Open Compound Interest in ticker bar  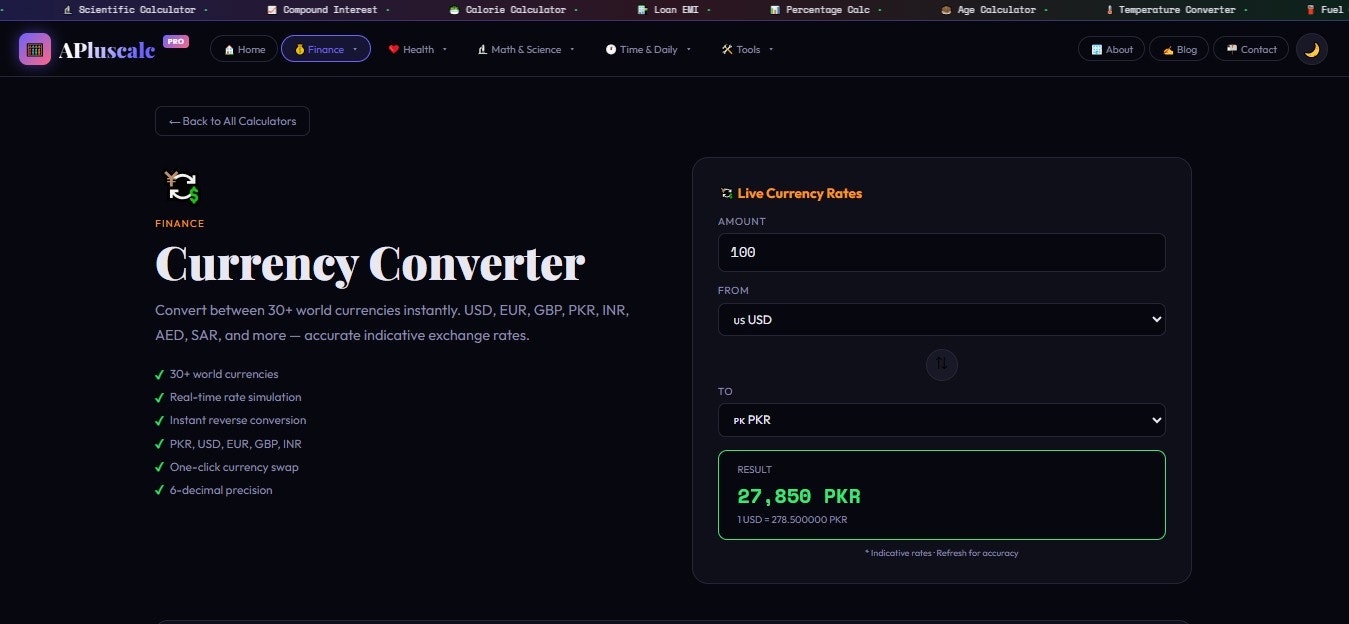[323, 10]
